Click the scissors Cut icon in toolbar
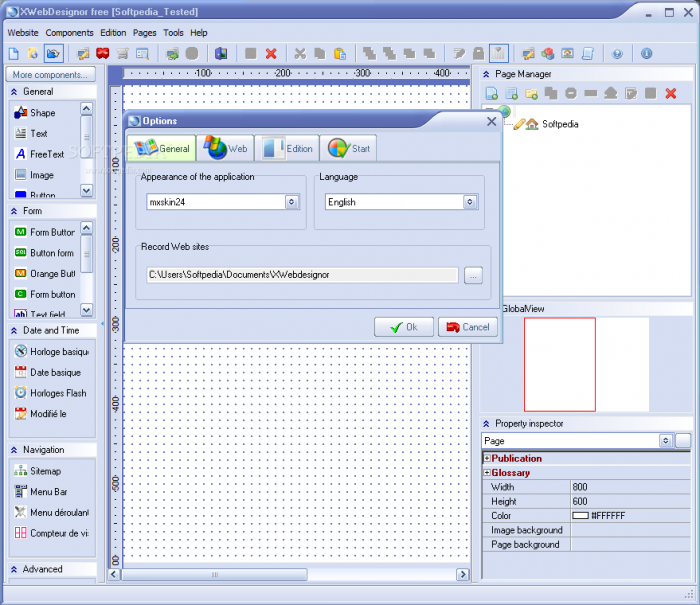Viewport: 700px width, 605px height. 299,53
